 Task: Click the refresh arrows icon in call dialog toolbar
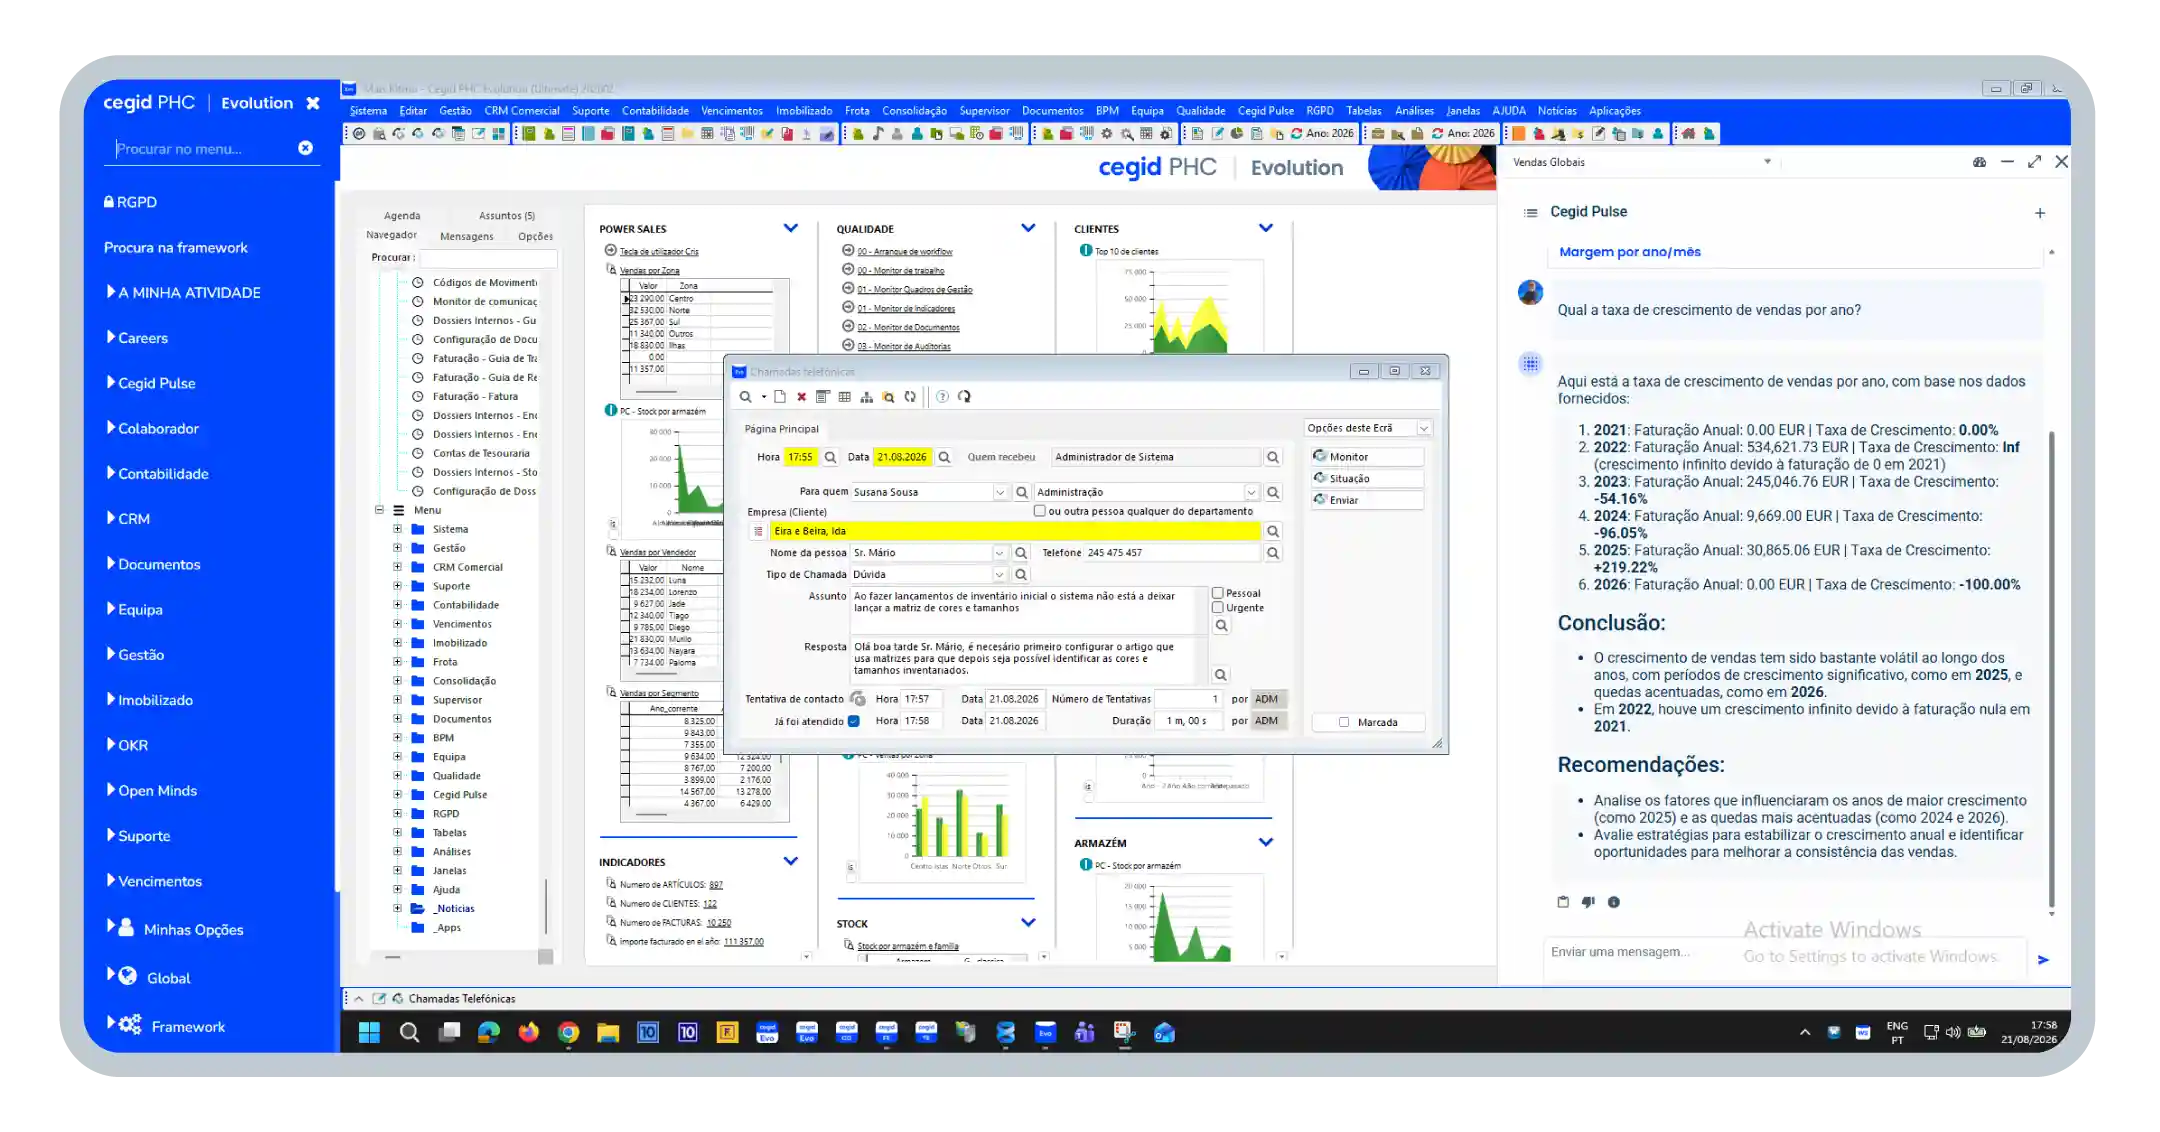coord(910,397)
